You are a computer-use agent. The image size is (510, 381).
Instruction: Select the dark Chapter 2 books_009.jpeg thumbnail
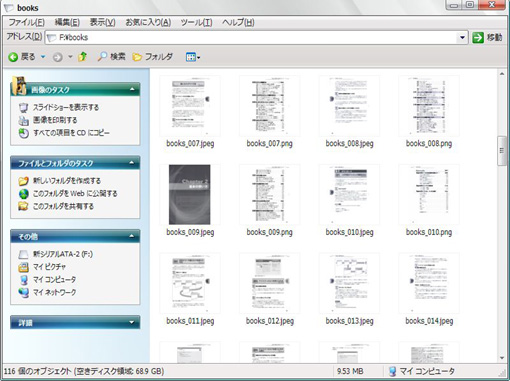(x=190, y=195)
